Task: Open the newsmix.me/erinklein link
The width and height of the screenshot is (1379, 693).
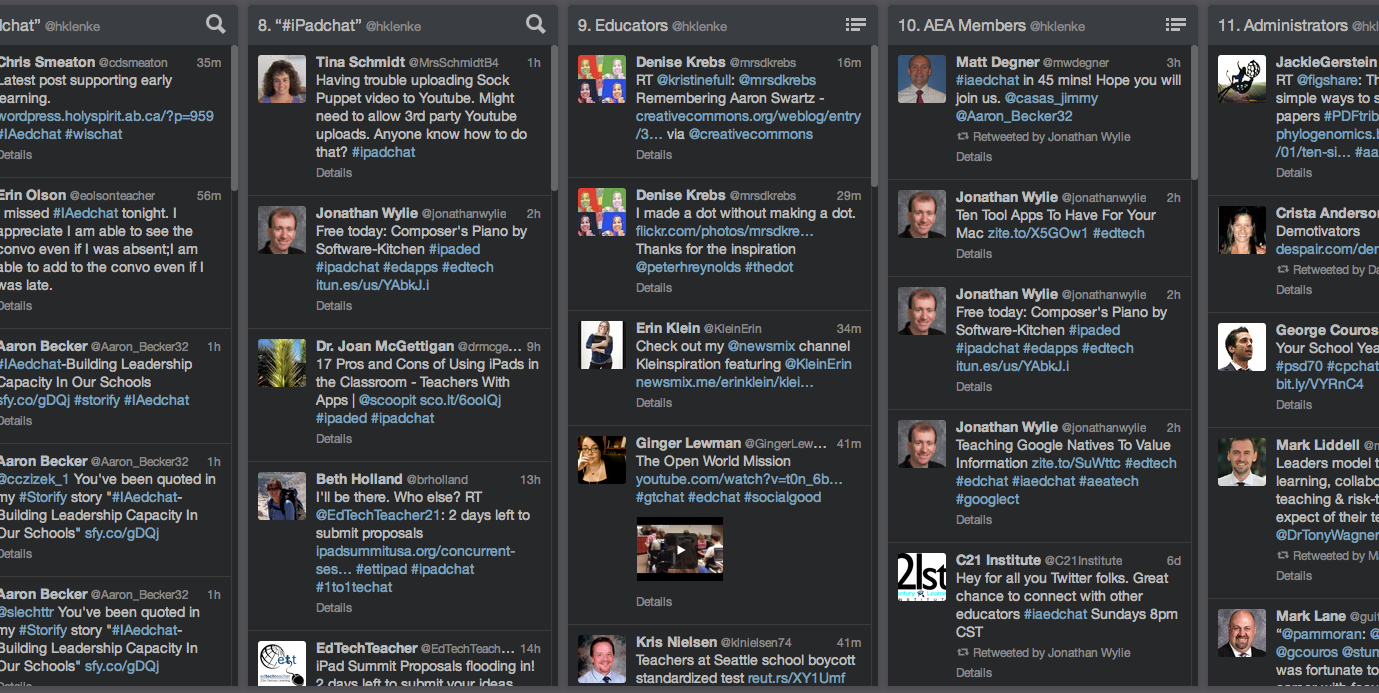Action: (x=725, y=382)
